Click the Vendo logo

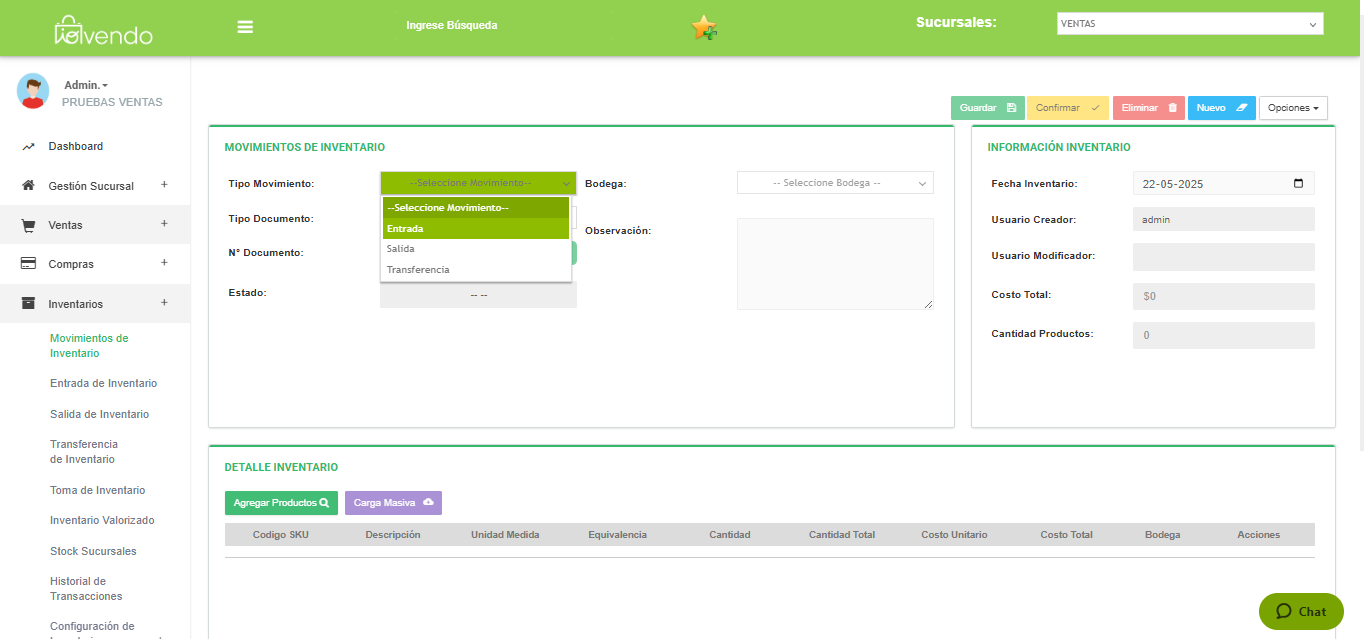point(103,31)
